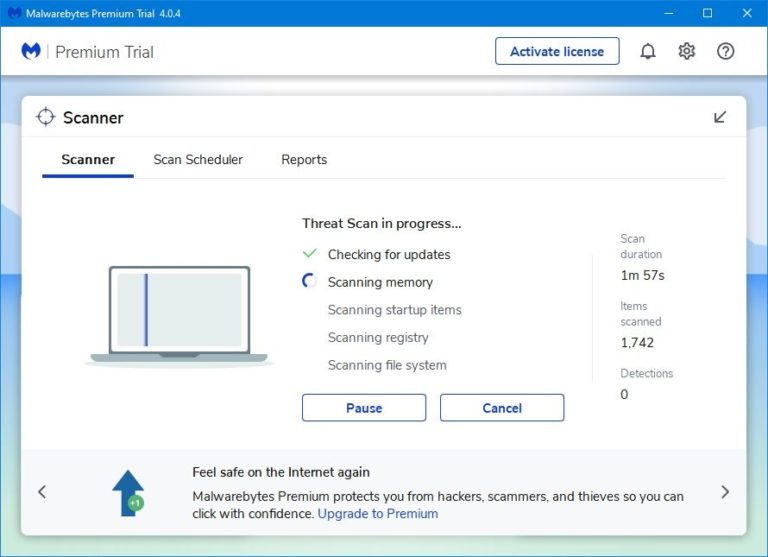Click the Malwarebytes title bar icon
768x557 pixels.
14,13
